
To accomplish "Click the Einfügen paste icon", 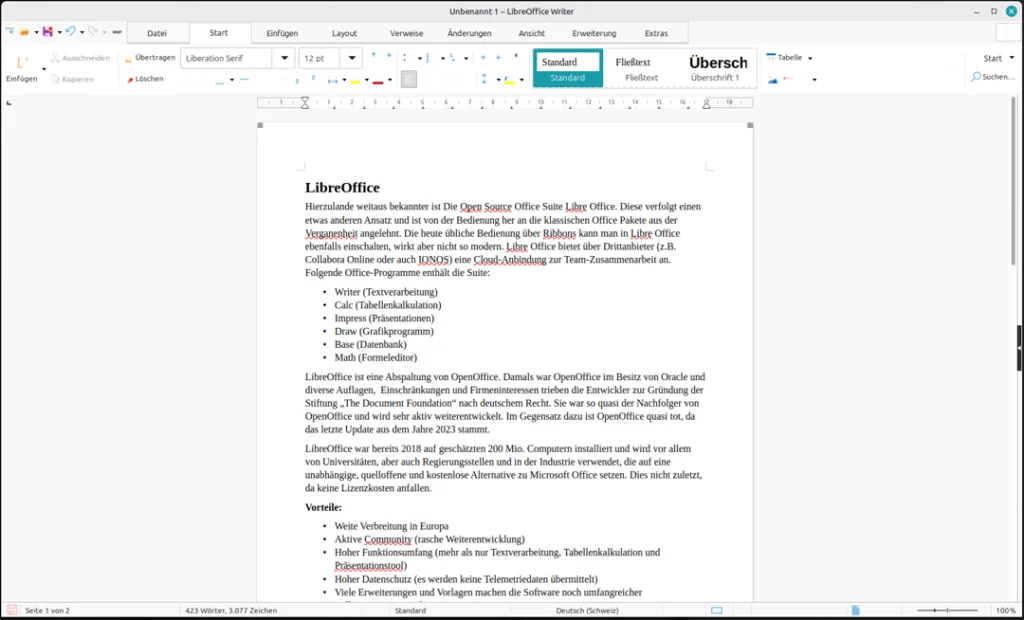I will click(22, 63).
